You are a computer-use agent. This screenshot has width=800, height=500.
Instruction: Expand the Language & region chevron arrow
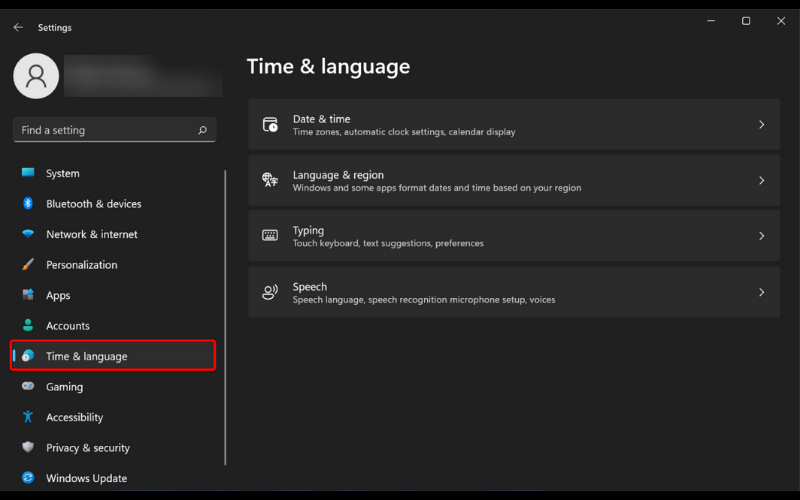click(x=761, y=181)
